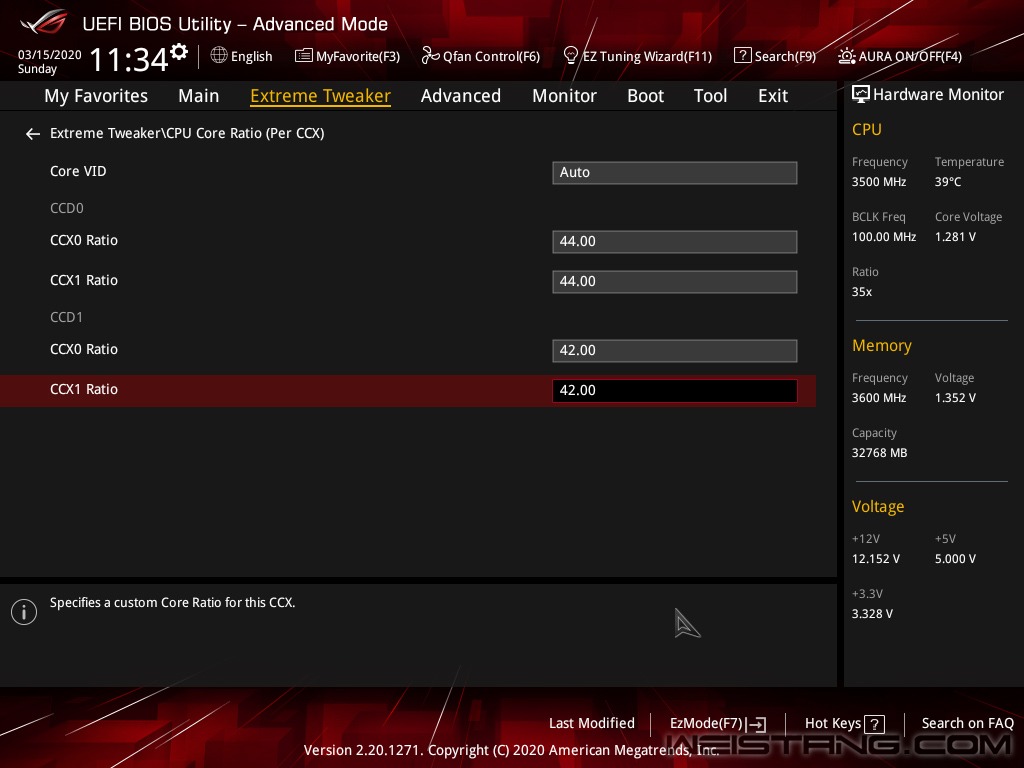Open Search(F9)
The width and height of the screenshot is (1024, 768).
pyautogui.click(x=775, y=56)
